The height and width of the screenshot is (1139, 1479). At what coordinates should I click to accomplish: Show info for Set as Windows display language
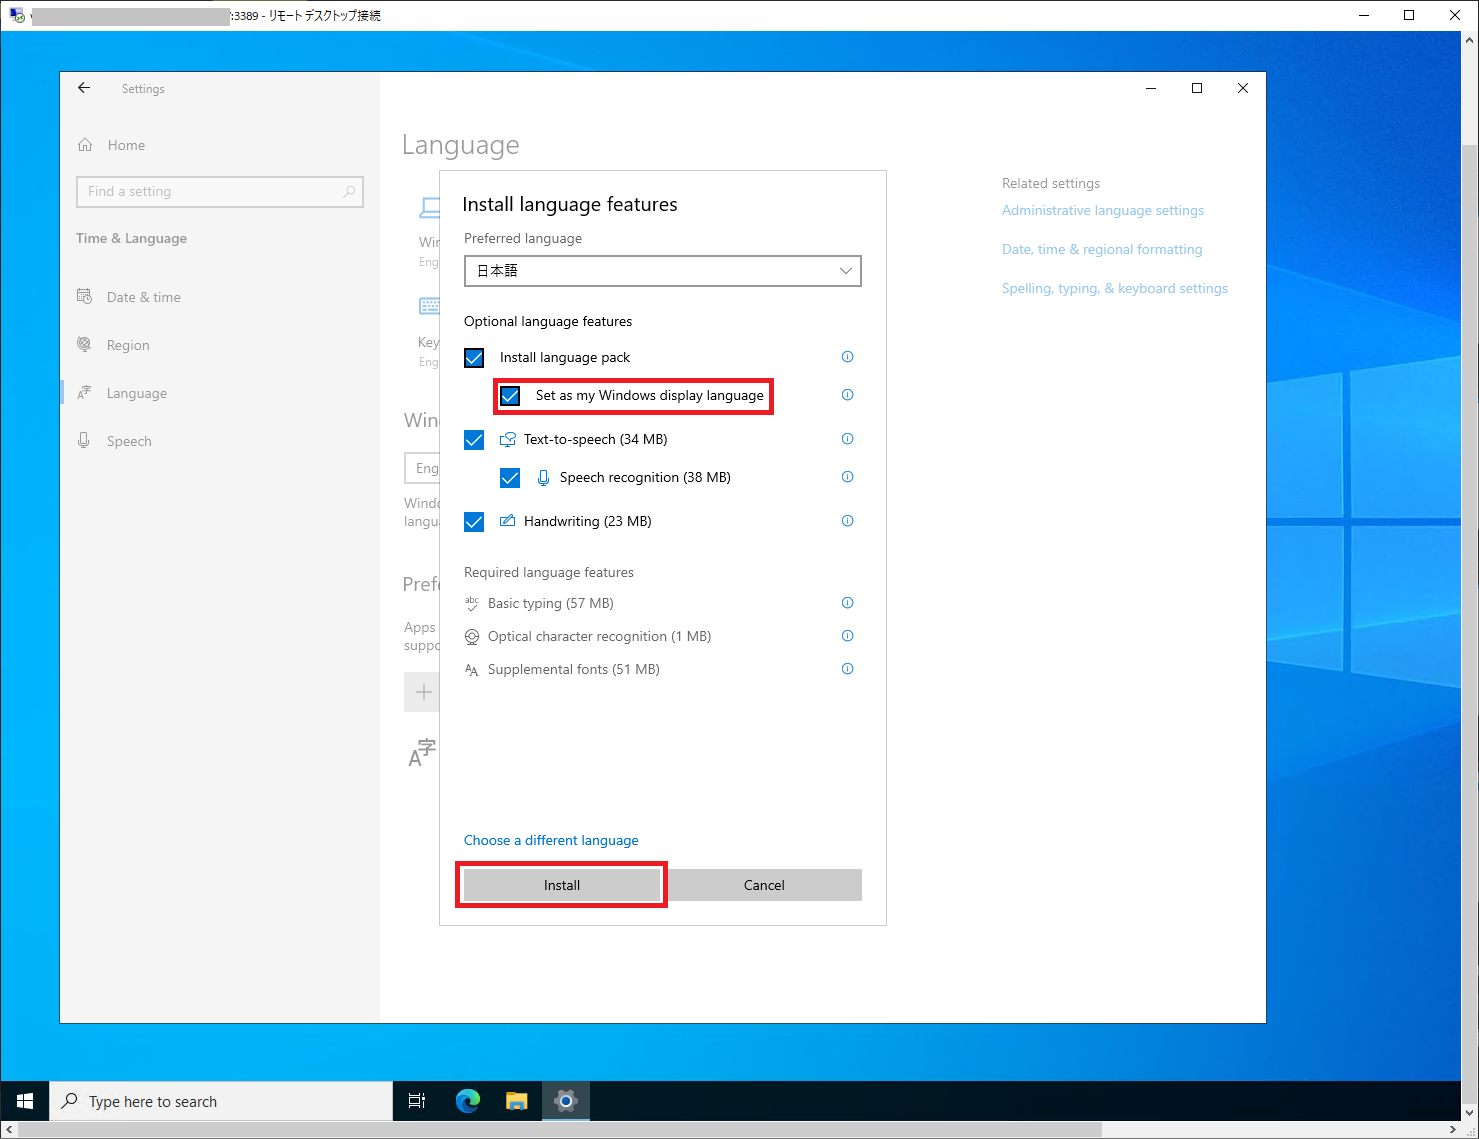(x=847, y=395)
